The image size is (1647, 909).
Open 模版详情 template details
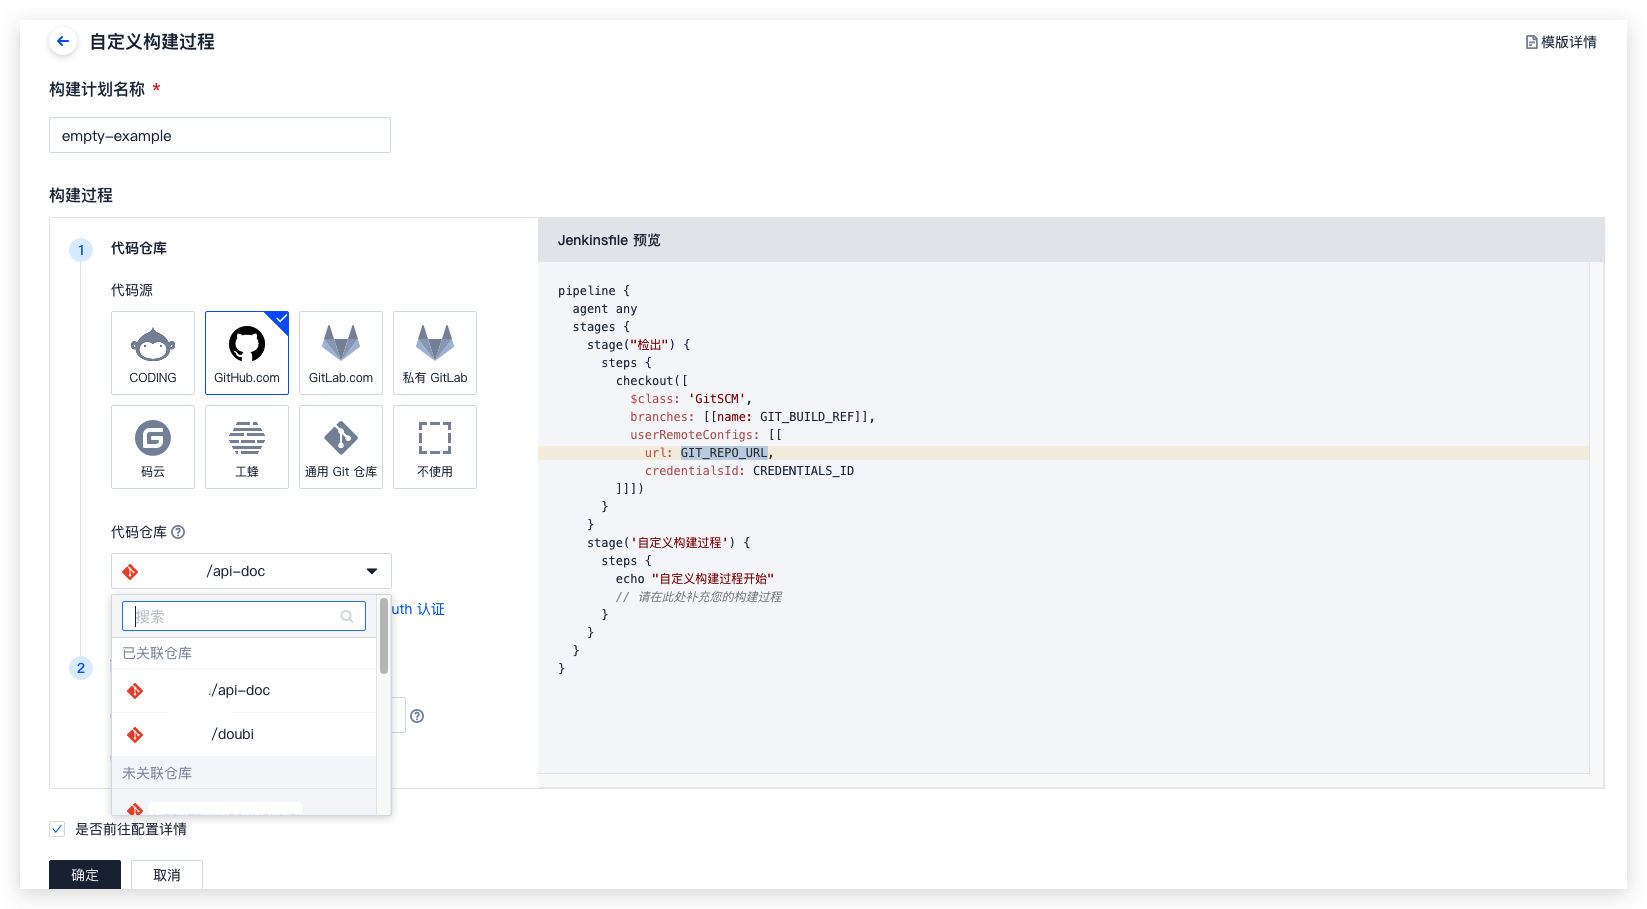tap(1561, 42)
